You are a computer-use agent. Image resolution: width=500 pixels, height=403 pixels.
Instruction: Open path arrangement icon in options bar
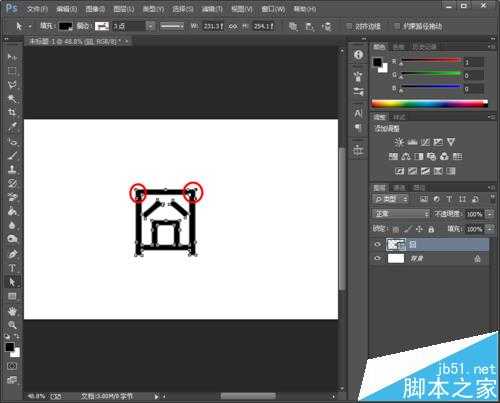pyautogui.click(x=327, y=26)
